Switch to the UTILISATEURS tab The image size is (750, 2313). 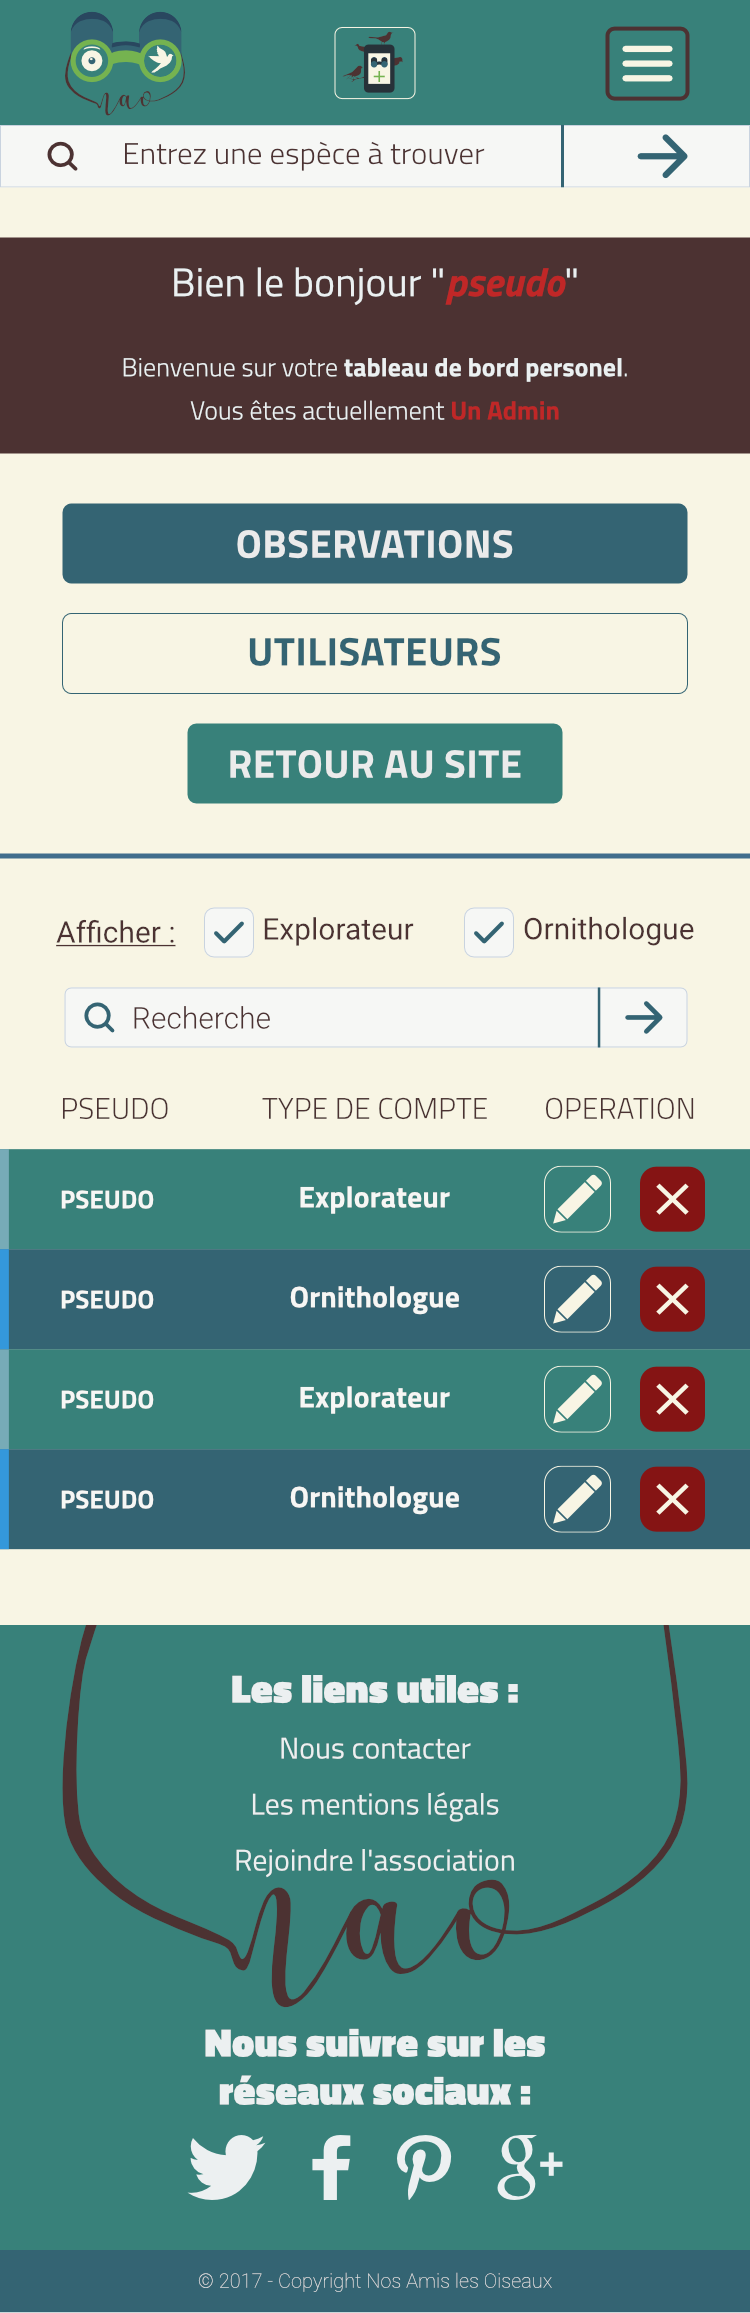click(x=375, y=653)
